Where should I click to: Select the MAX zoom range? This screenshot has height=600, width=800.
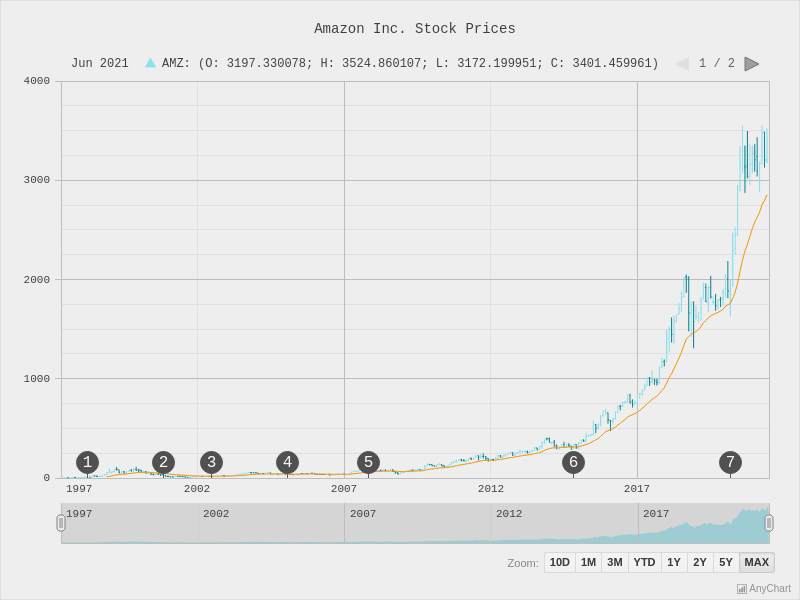pos(757,562)
